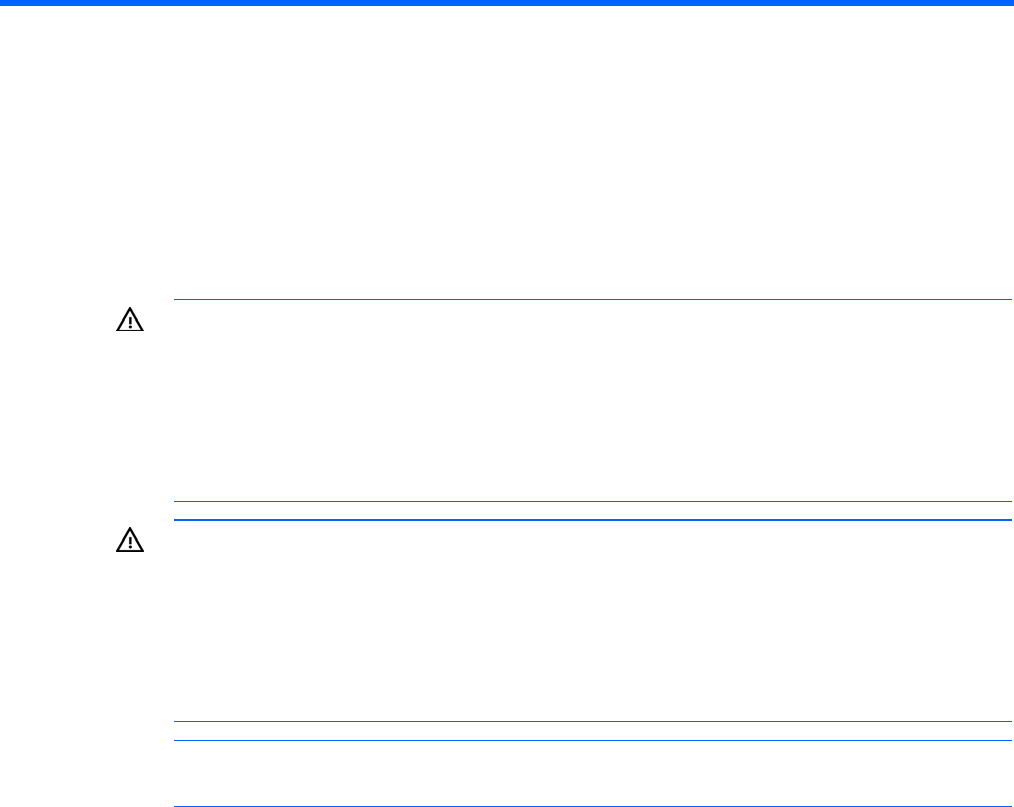Click the empty area inside first warning box
1014x807 pixels.
[x=592, y=400]
